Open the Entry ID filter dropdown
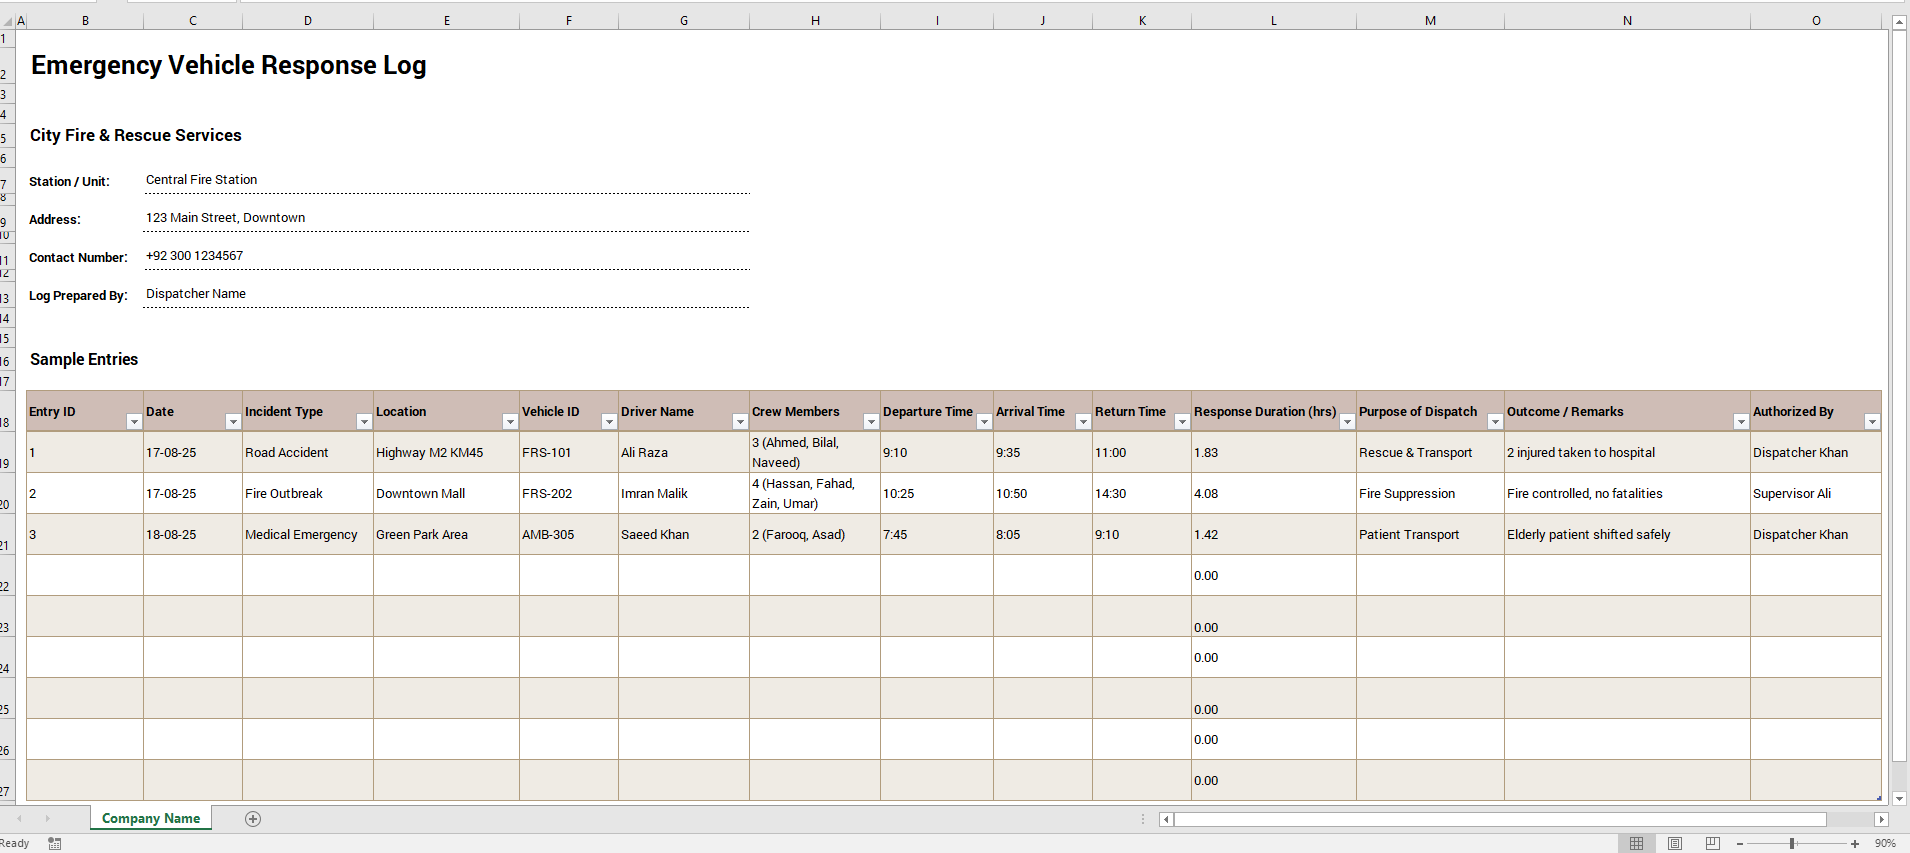Screen dimensions: 1910x853 point(134,422)
